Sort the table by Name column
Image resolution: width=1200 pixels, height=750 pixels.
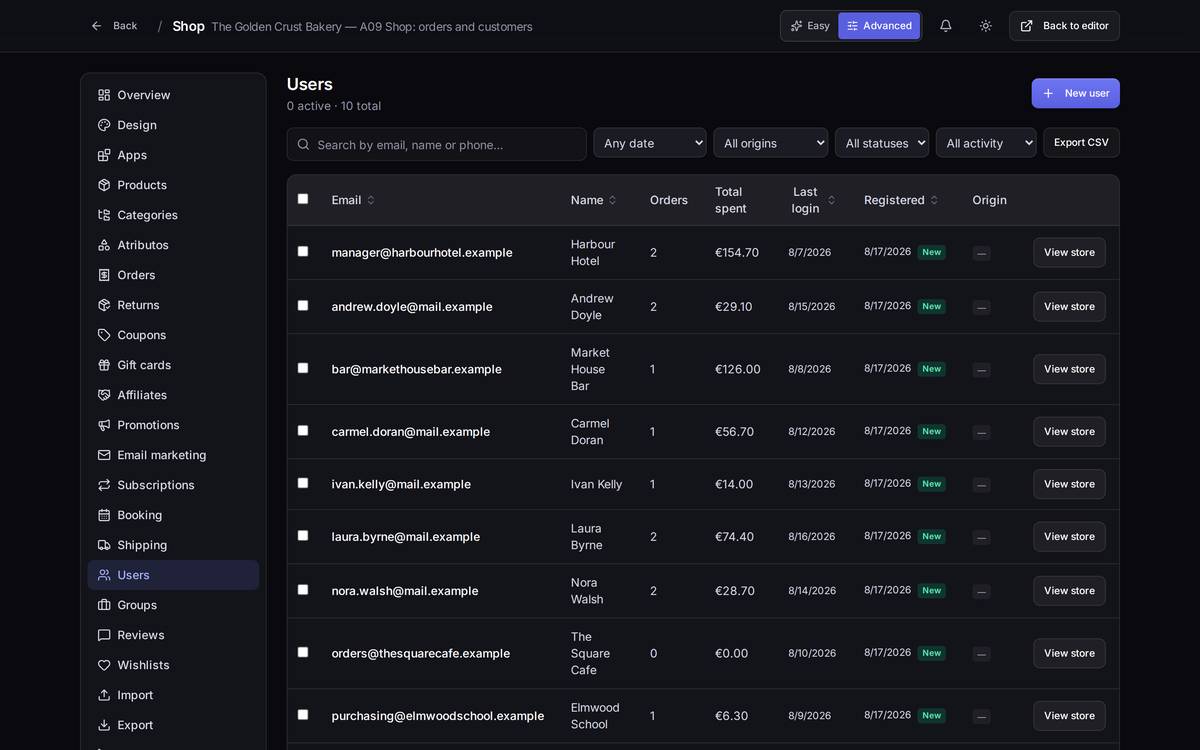click(x=594, y=200)
